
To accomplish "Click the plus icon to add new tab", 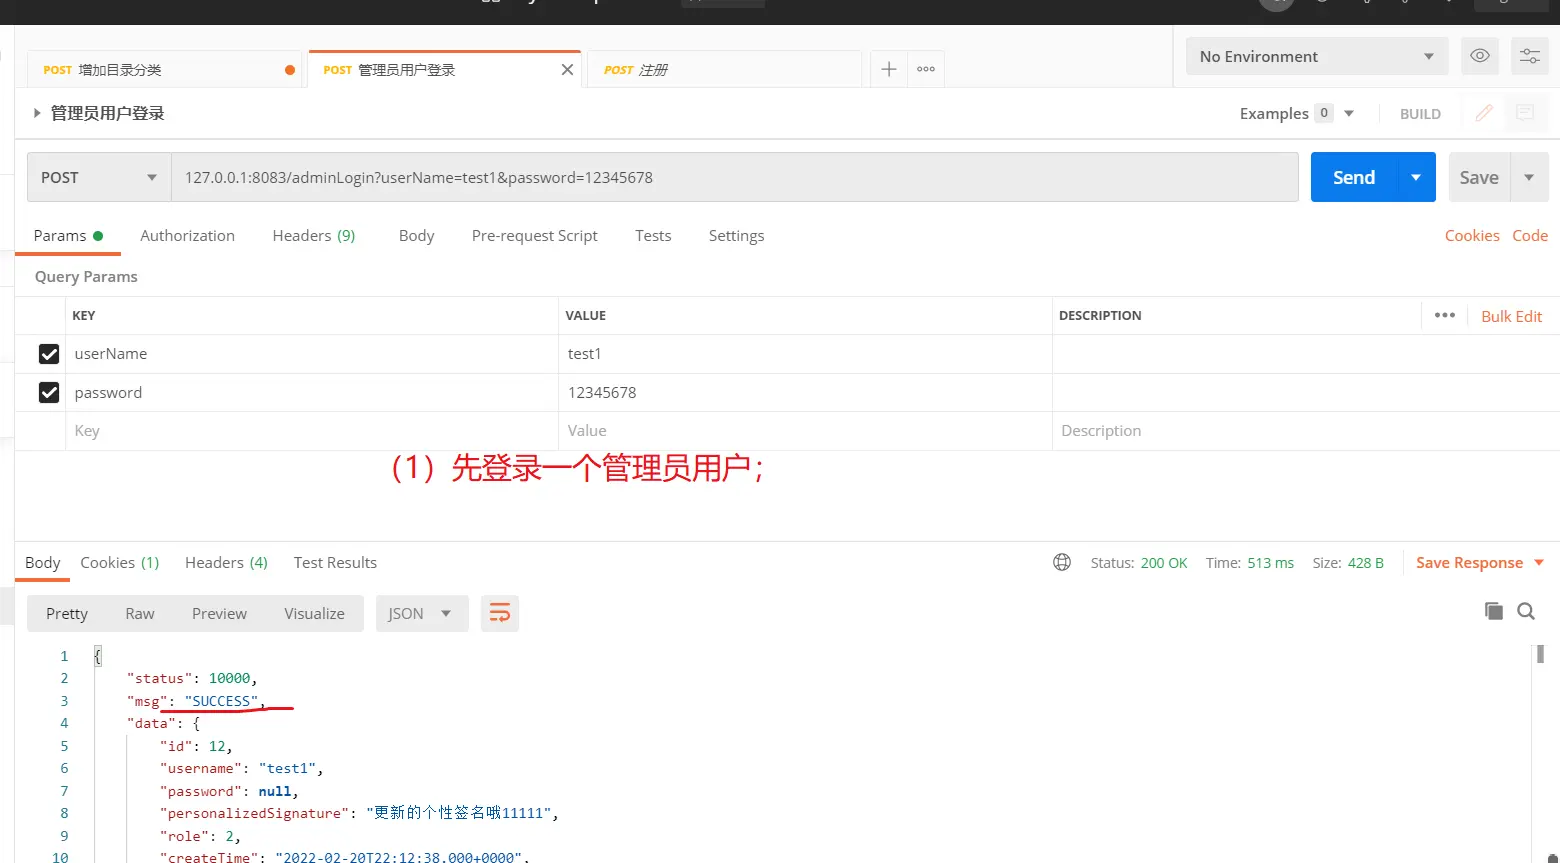I will tap(888, 69).
